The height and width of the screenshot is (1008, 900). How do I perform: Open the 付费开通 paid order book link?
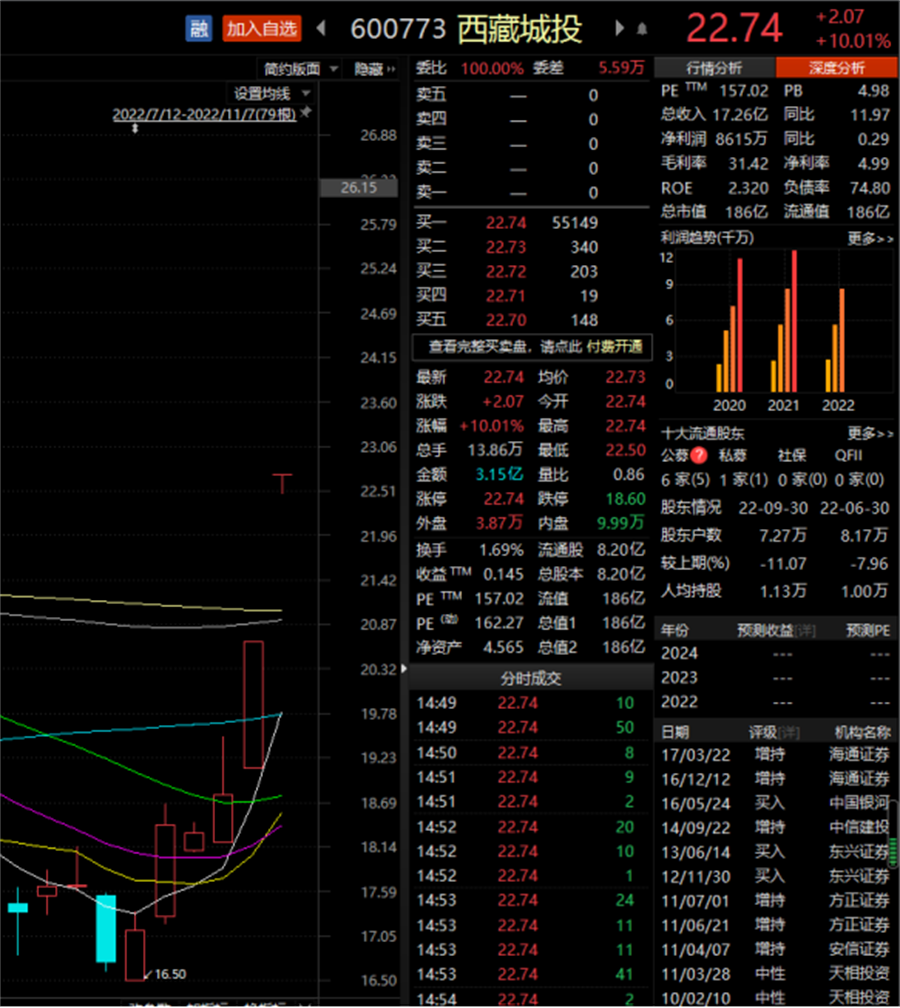(614, 347)
